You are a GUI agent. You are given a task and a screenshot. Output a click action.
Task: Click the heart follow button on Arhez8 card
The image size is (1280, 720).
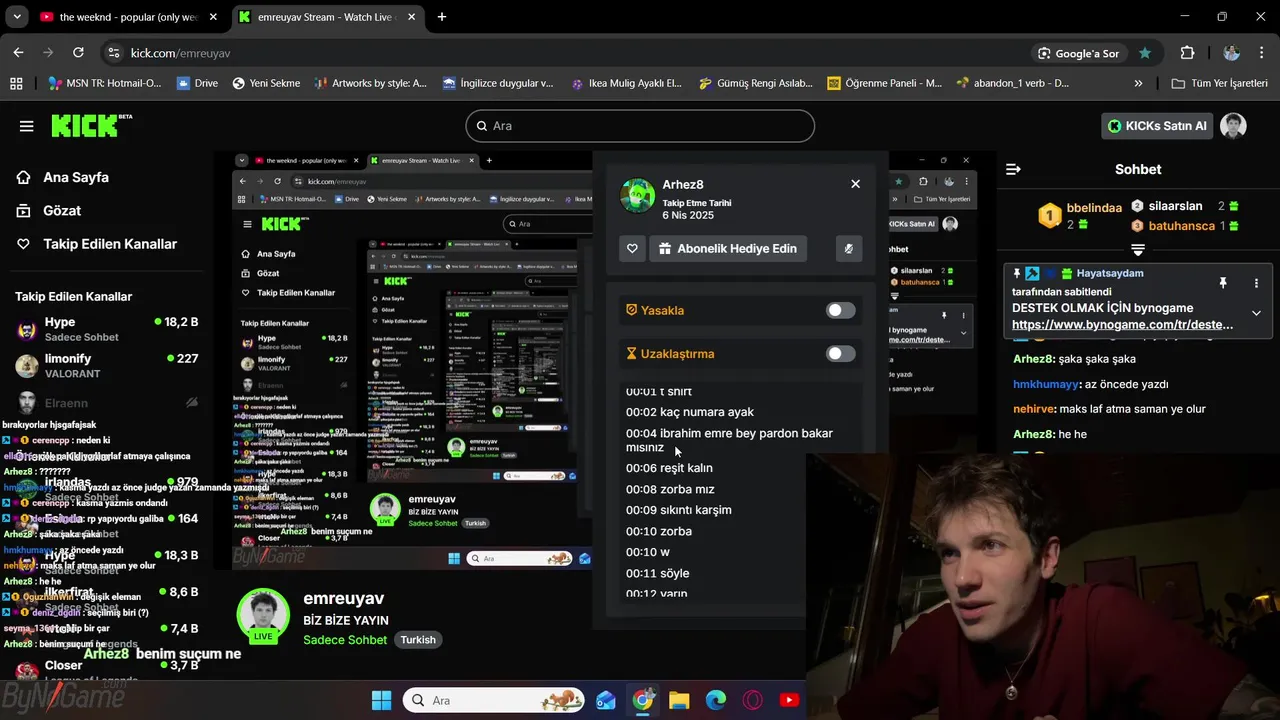tap(632, 248)
